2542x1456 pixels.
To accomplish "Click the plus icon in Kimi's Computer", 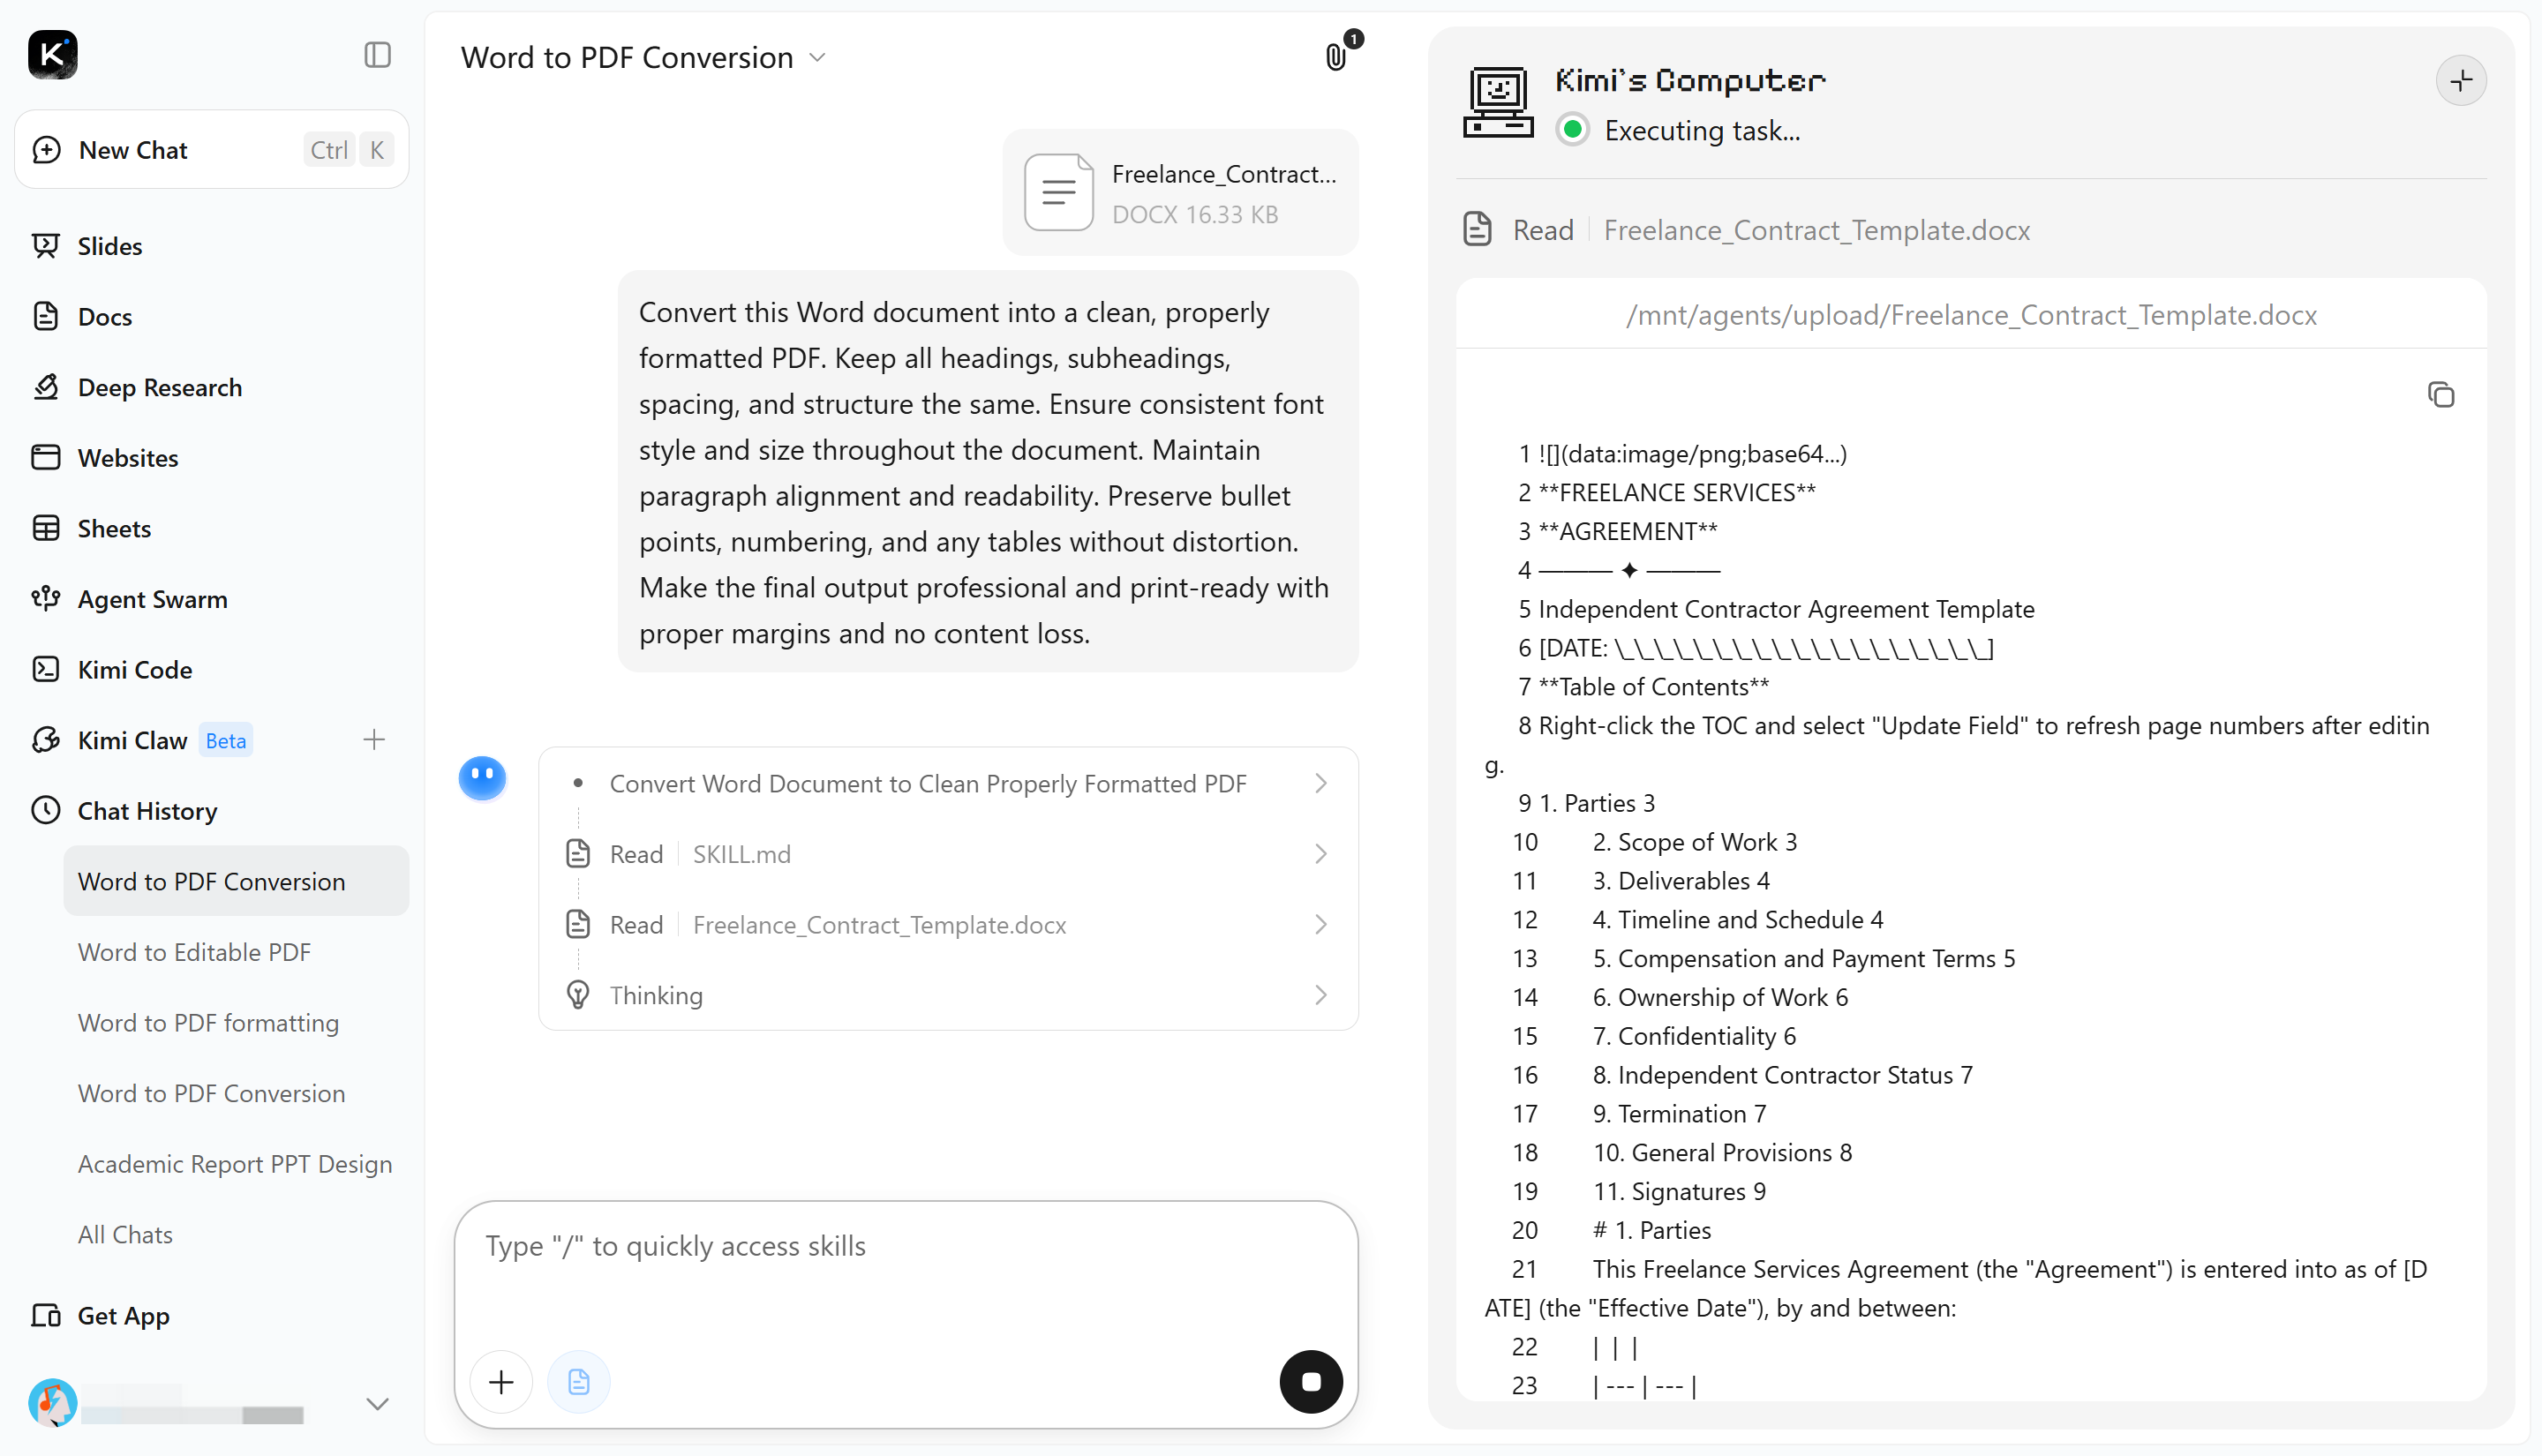I will 2461,80.
